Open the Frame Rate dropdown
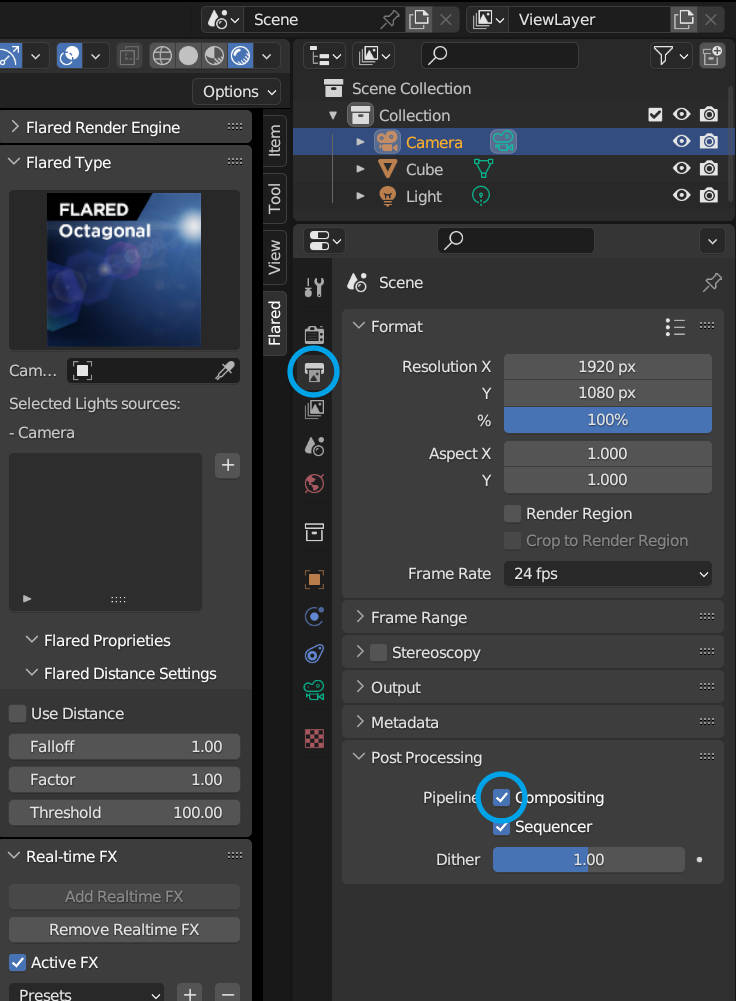Image resolution: width=736 pixels, height=1001 pixels. [608, 573]
